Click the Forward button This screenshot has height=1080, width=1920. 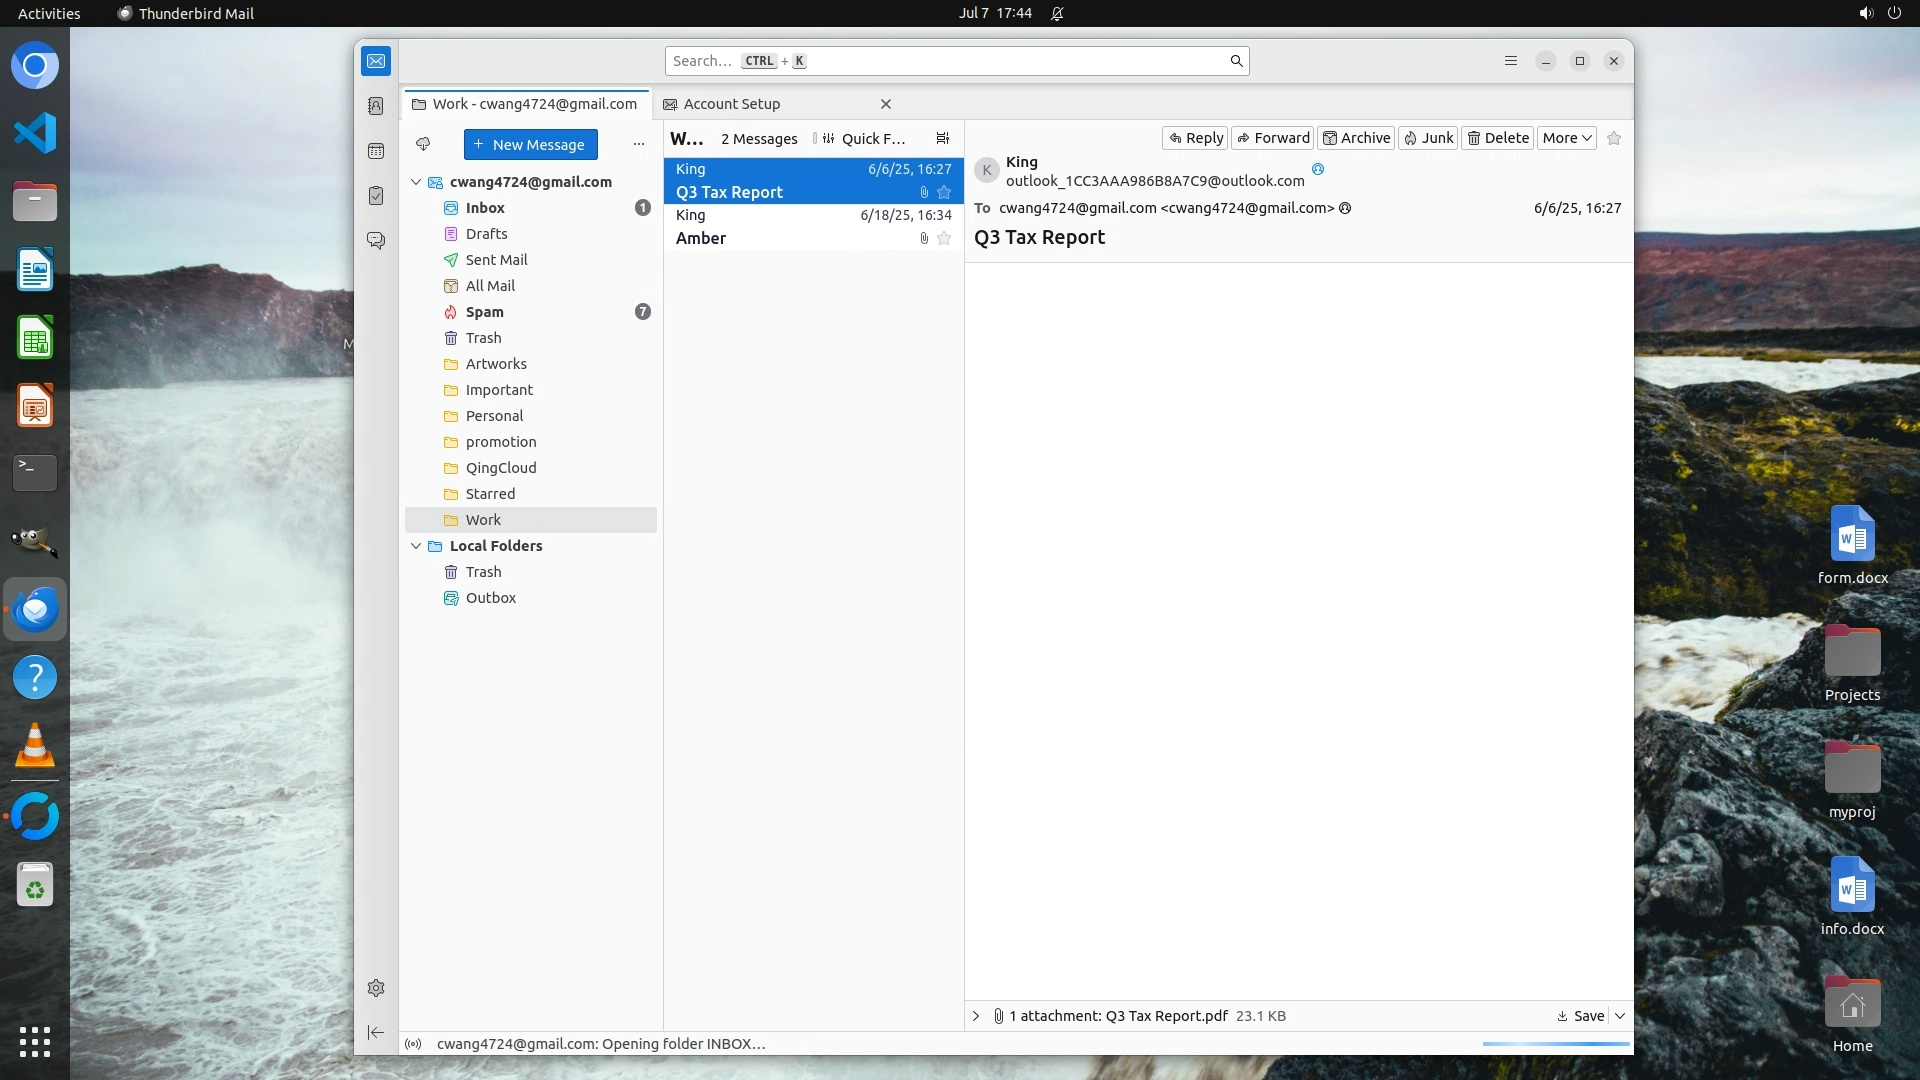coord(1272,138)
